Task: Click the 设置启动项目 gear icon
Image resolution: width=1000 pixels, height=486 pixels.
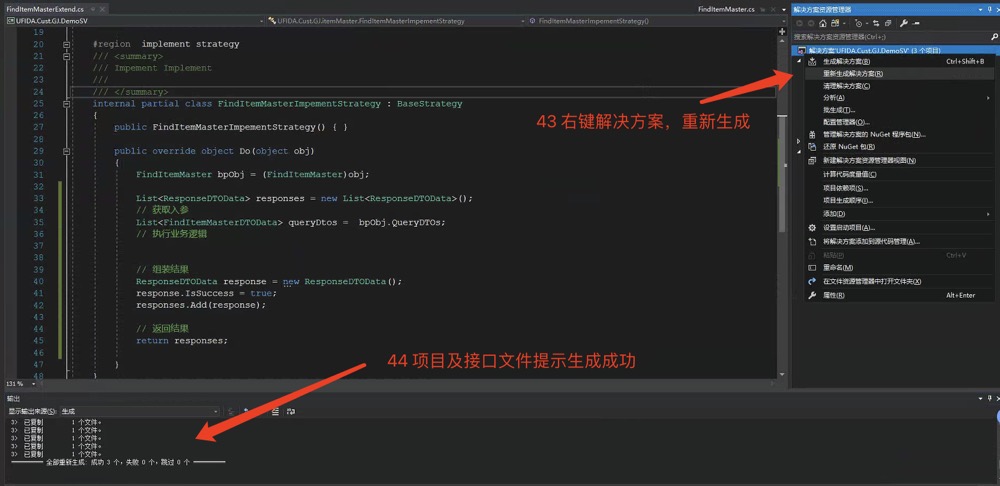Action: click(x=812, y=227)
